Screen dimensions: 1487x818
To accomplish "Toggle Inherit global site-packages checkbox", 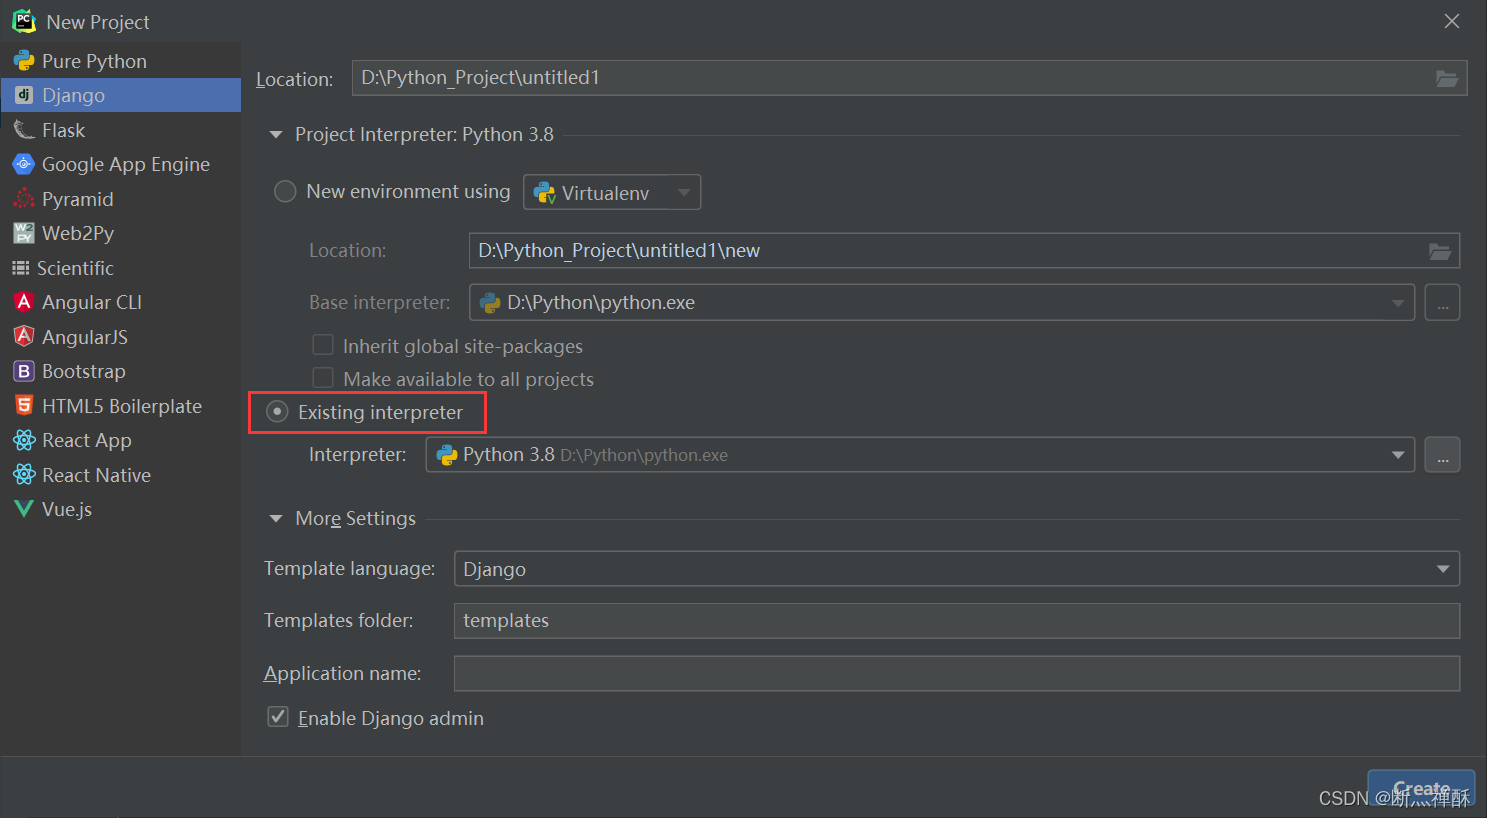I will (323, 345).
